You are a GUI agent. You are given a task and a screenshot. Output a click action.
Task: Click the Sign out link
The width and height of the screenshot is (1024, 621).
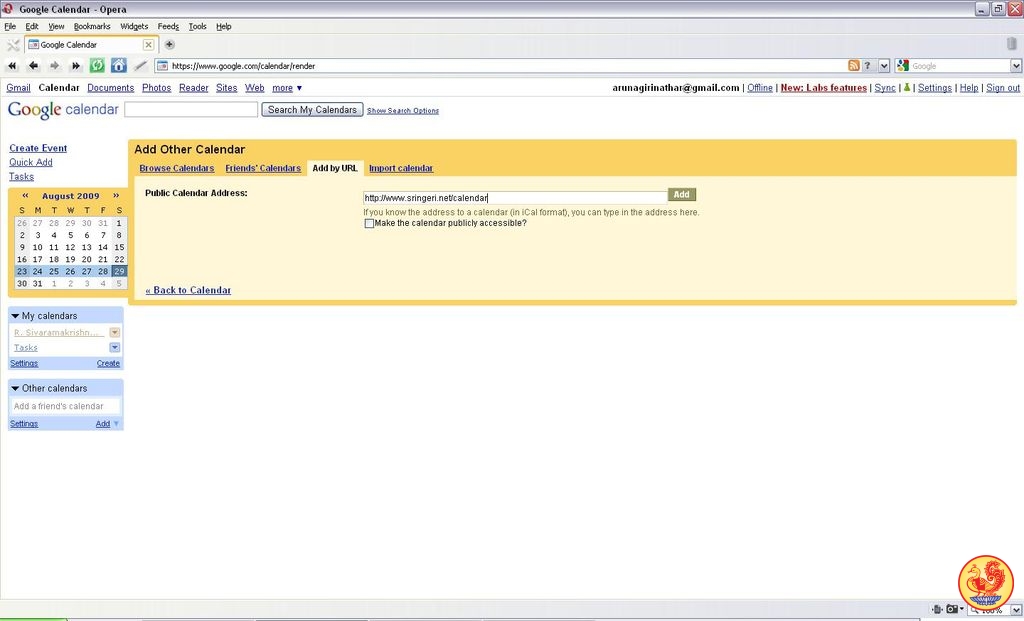tap(1002, 88)
